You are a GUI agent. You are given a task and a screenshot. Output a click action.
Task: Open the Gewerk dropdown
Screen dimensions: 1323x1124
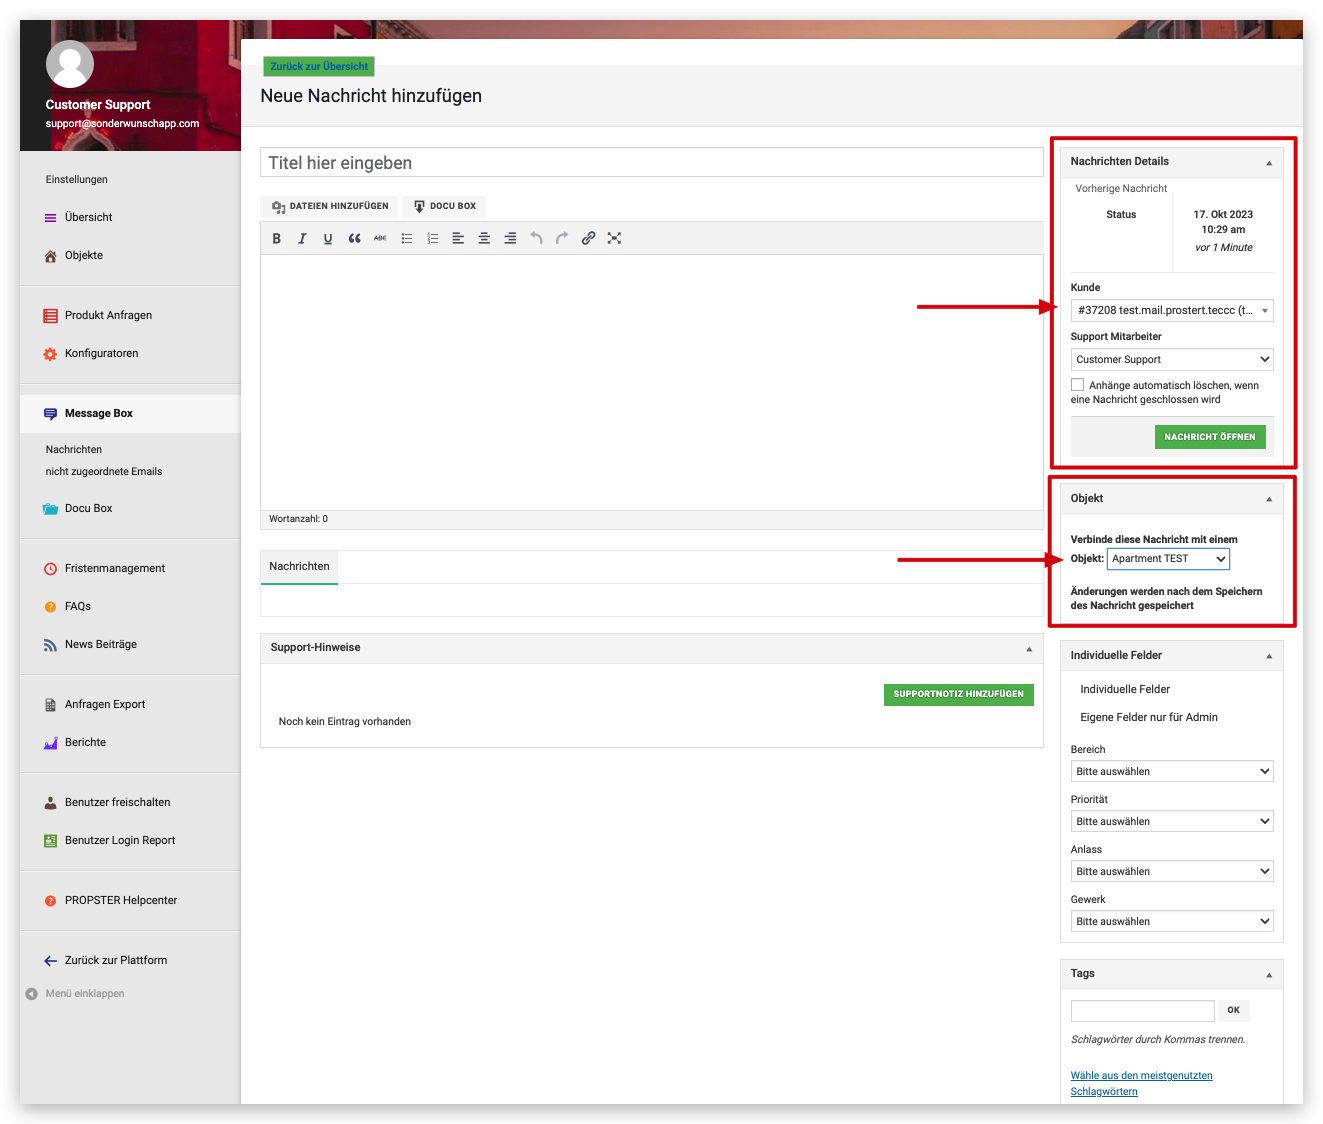click(x=1172, y=921)
